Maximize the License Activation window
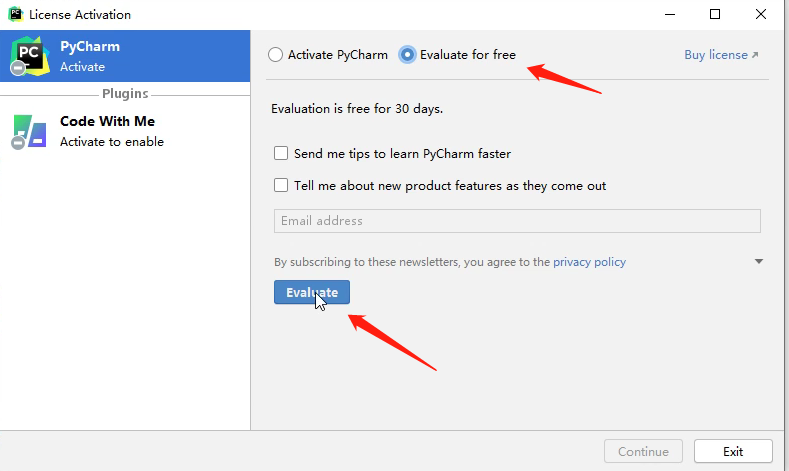The width and height of the screenshot is (789, 471). (715, 14)
